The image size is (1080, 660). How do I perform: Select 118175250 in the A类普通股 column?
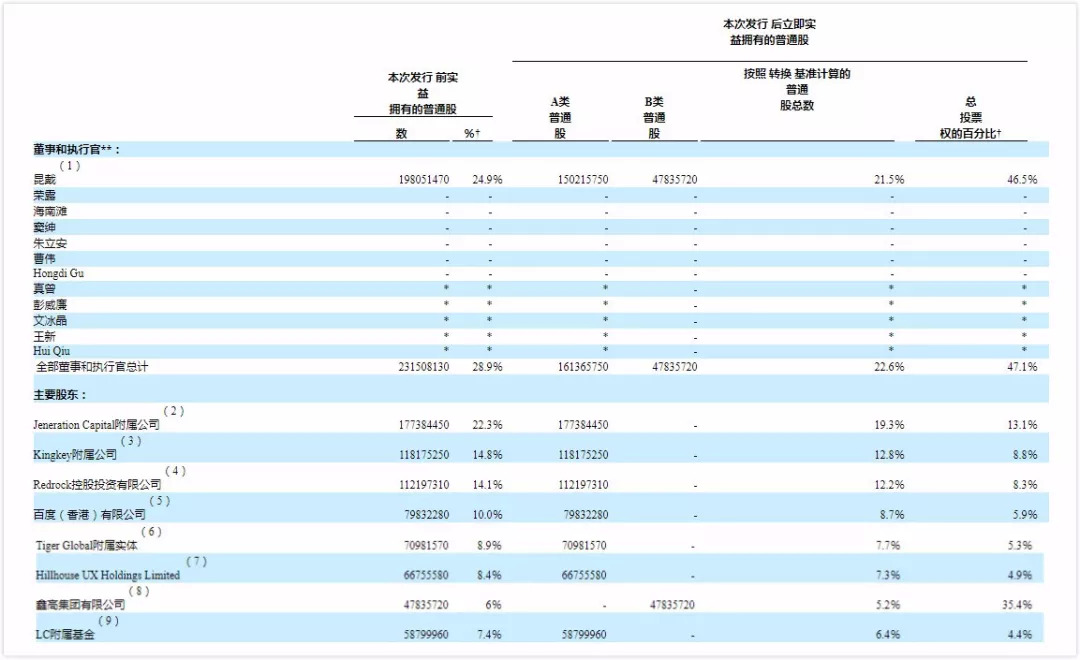coord(583,455)
